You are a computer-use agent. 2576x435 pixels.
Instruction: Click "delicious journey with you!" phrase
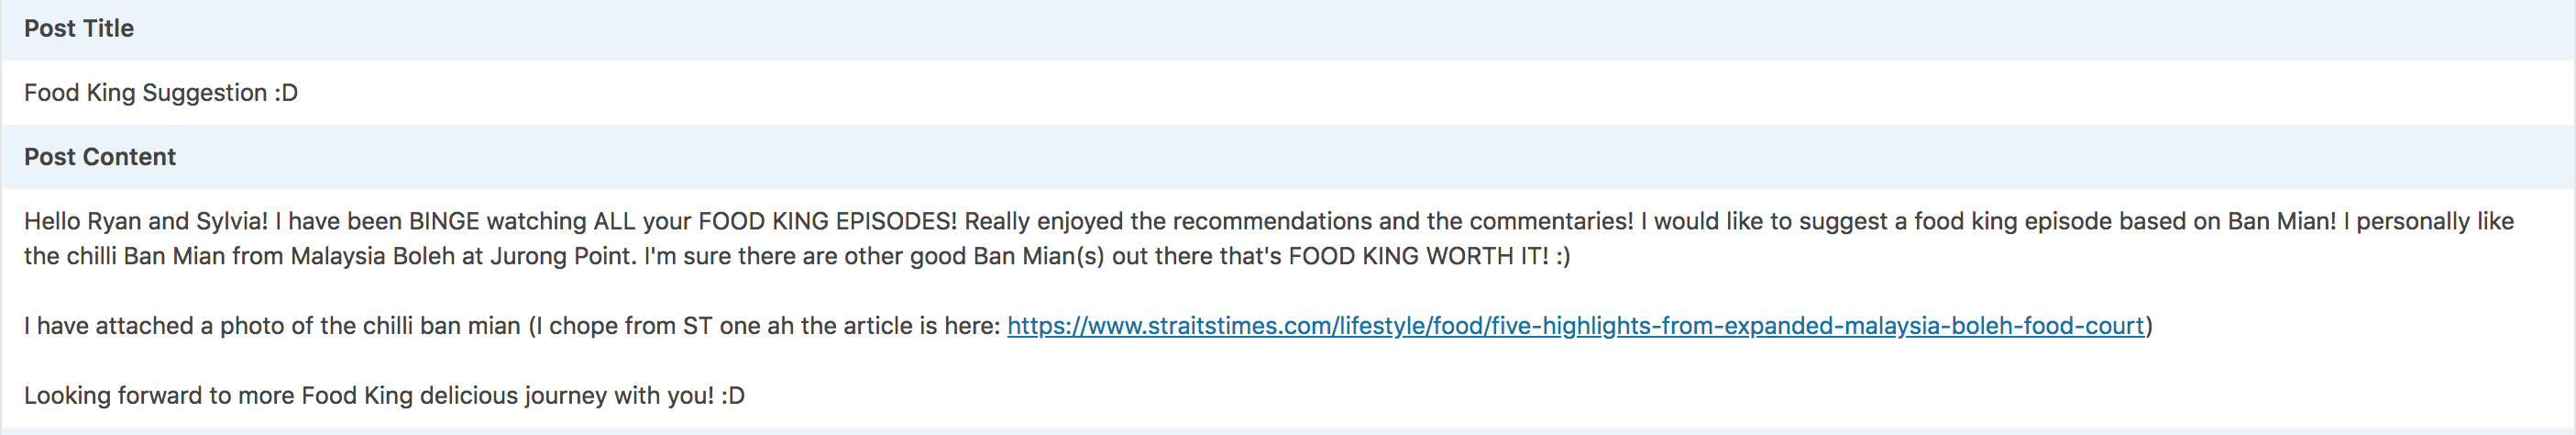click(567, 396)
